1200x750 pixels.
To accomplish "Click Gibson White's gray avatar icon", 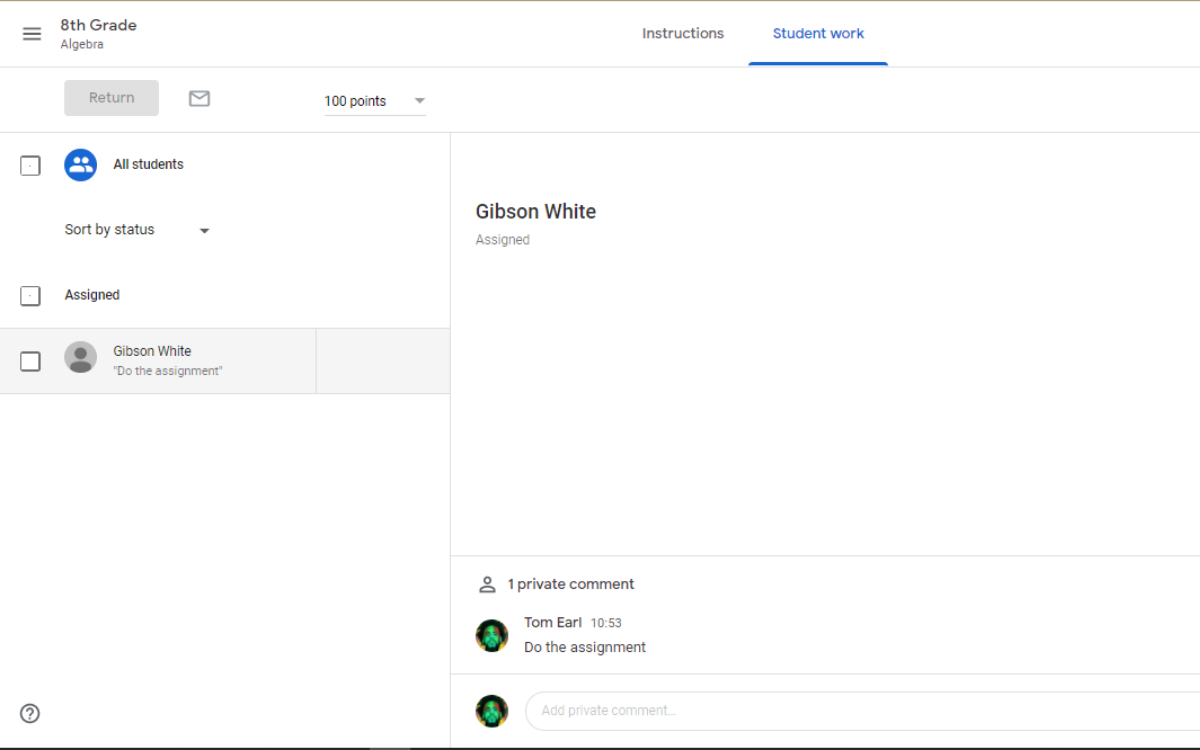I will coord(80,358).
